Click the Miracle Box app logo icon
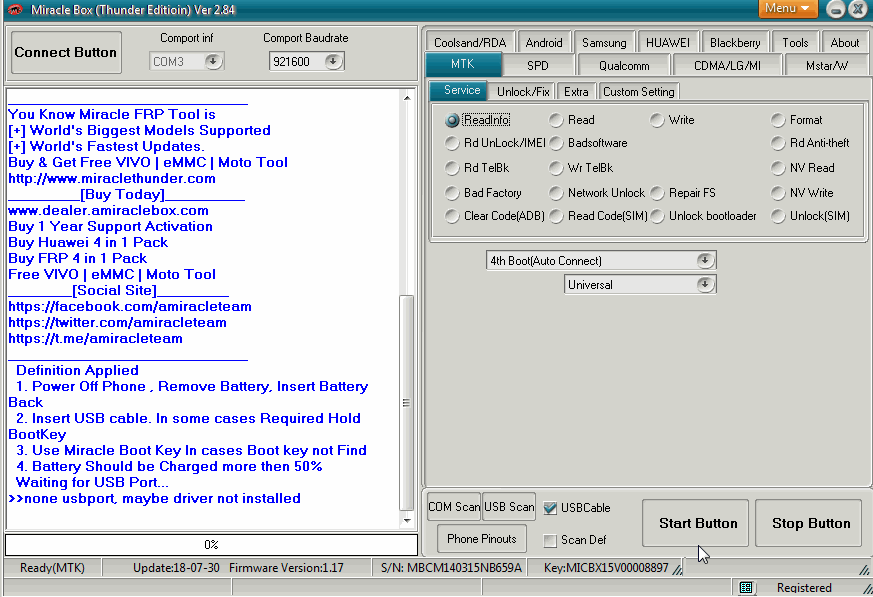 click(x=14, y=9)
